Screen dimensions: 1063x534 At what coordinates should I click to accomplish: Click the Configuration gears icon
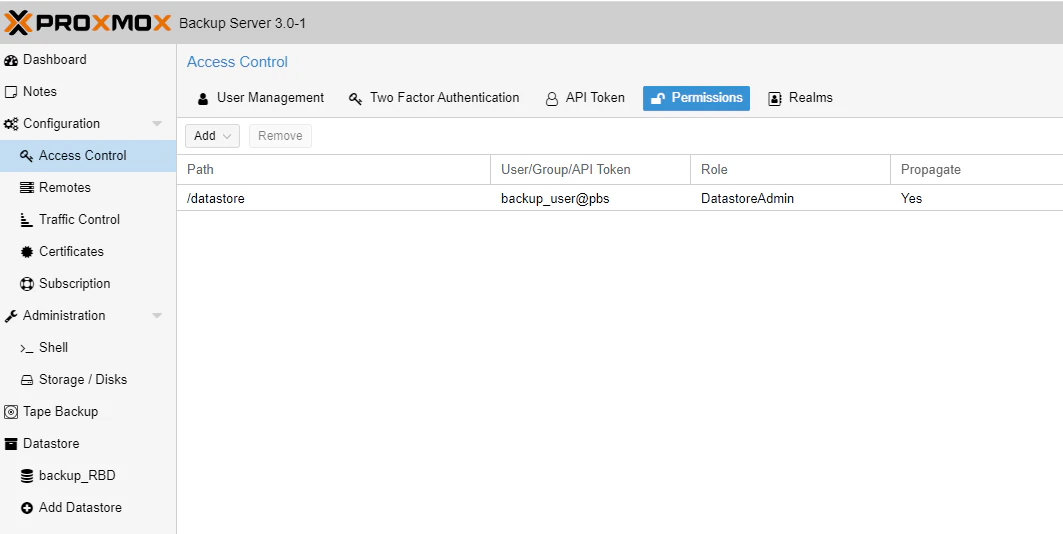[11, 124]
